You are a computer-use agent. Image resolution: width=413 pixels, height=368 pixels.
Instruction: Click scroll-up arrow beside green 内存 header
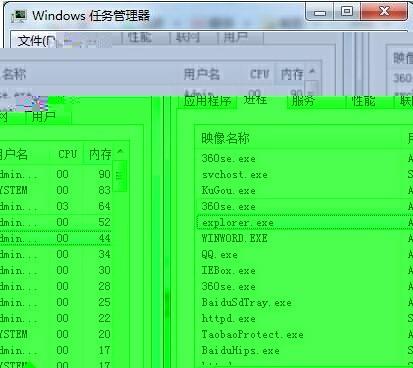click(x=120, y=152)
